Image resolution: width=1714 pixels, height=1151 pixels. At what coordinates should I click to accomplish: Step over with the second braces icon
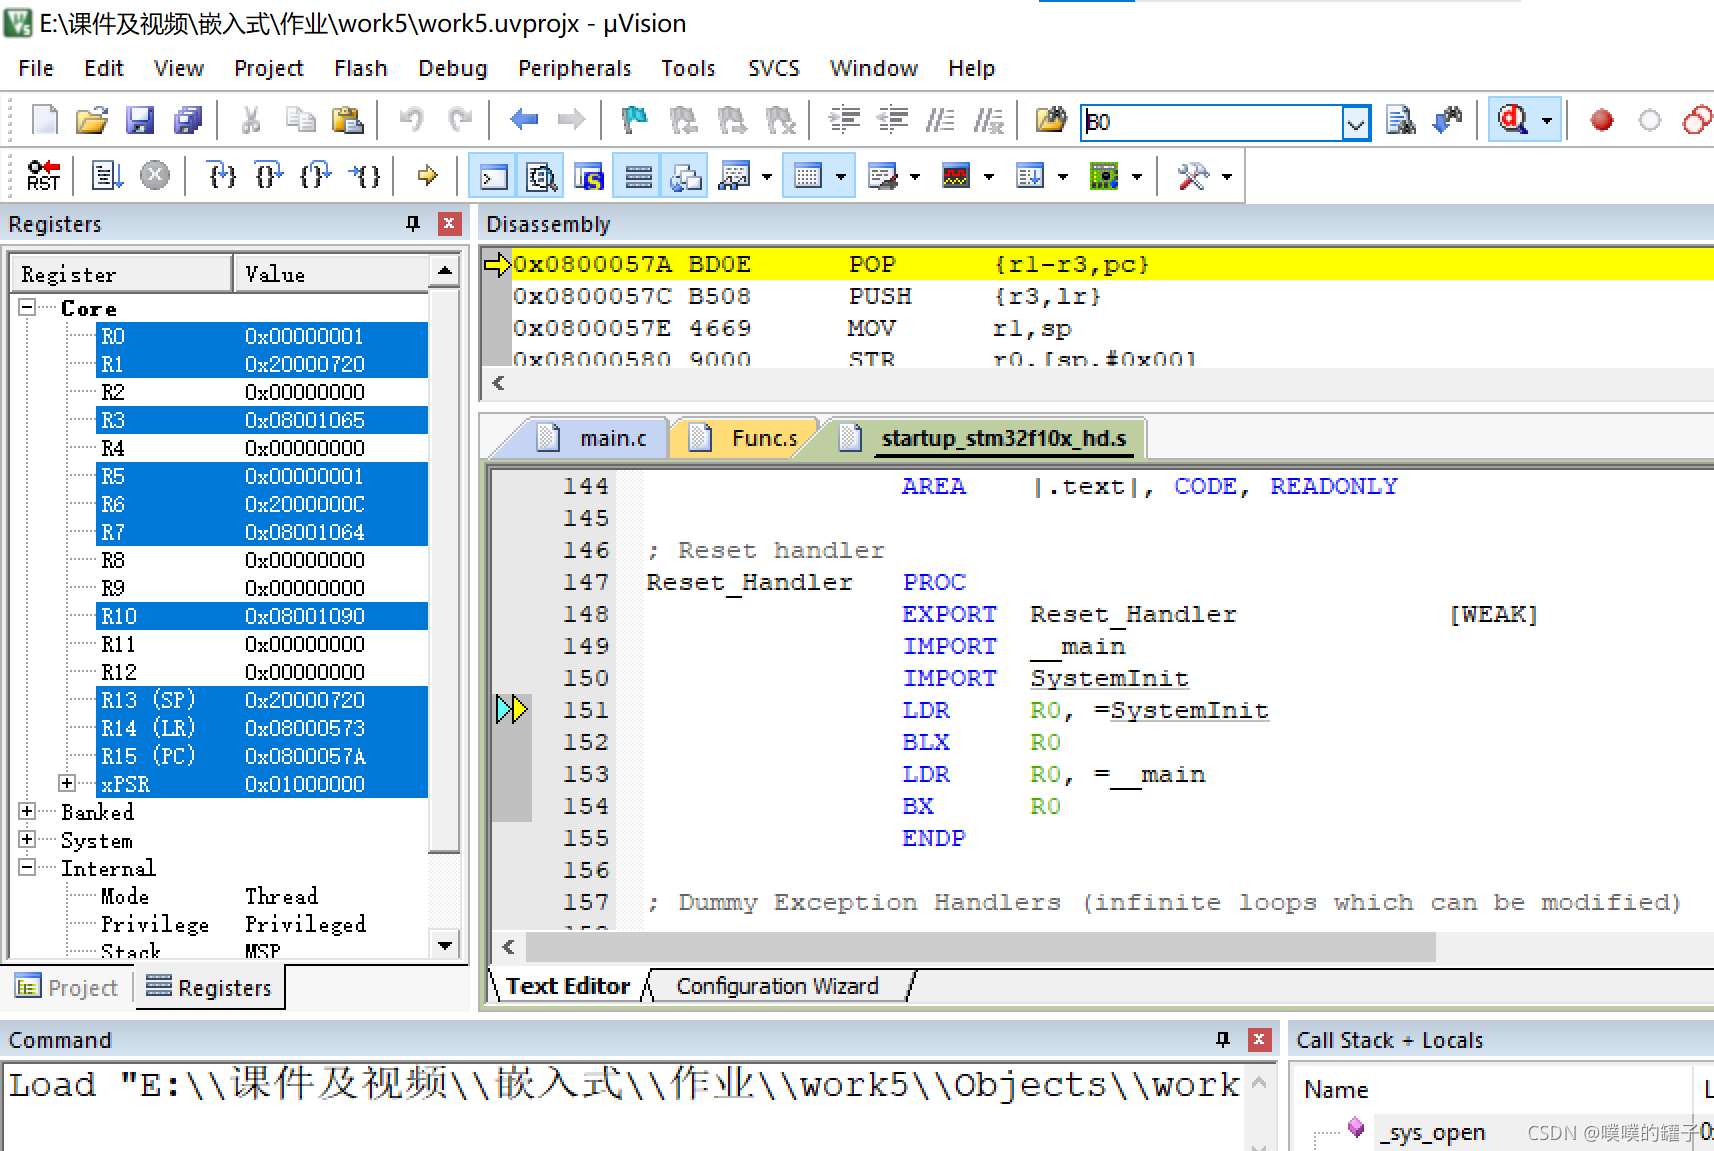pos(268,176)
